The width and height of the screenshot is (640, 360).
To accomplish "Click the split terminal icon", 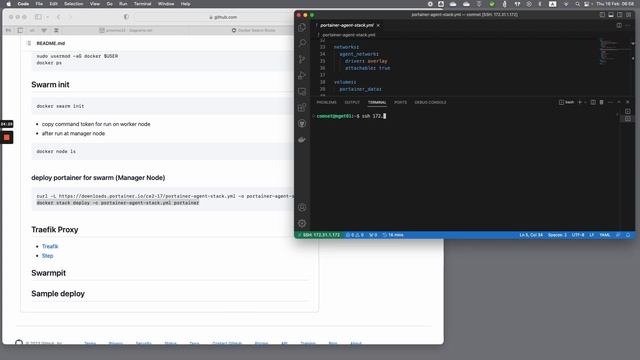I will (593, 102).
